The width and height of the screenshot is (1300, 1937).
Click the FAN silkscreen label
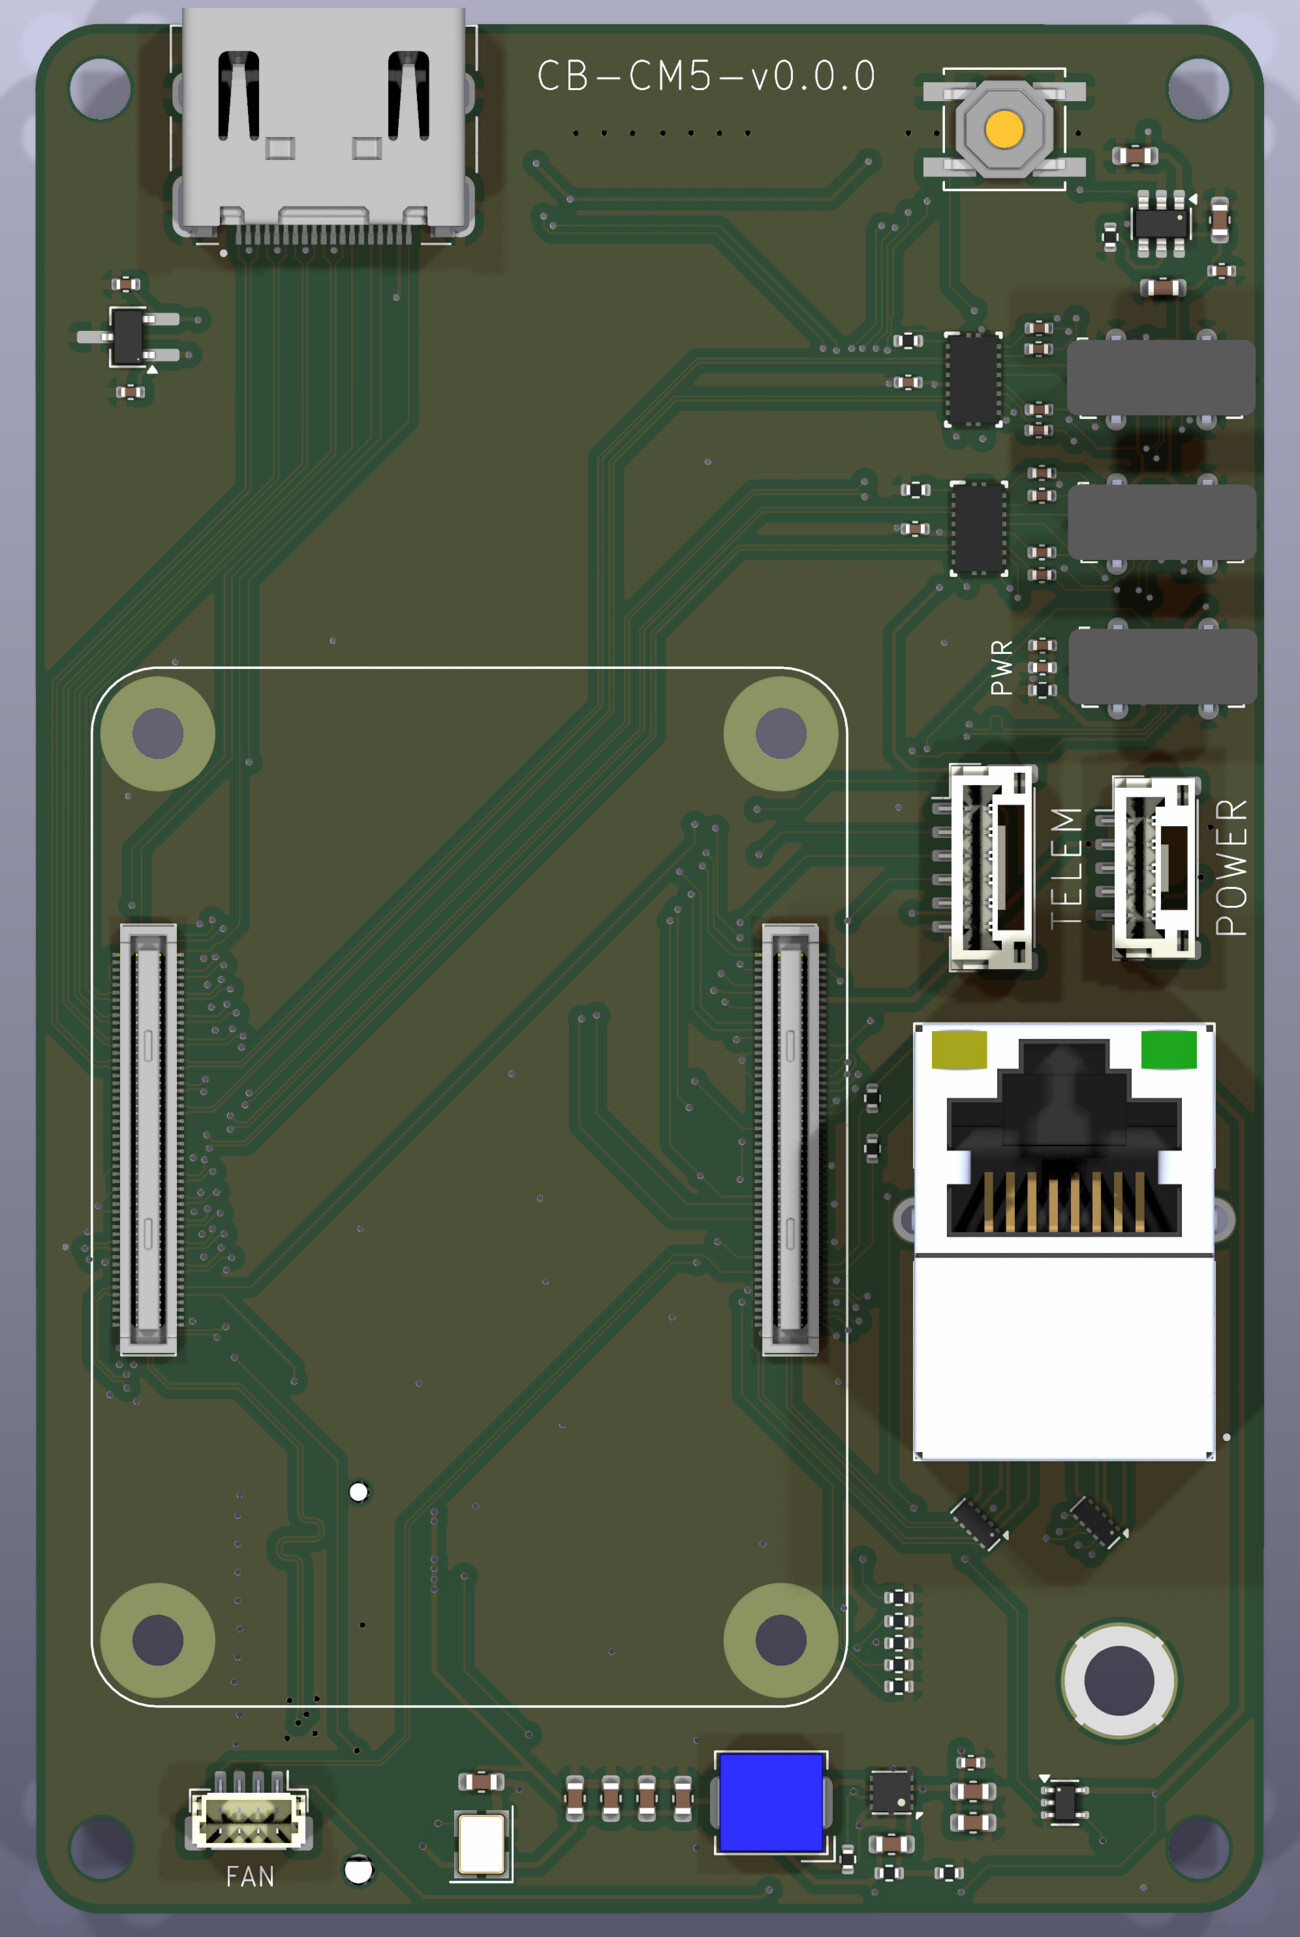point(250,1877)
